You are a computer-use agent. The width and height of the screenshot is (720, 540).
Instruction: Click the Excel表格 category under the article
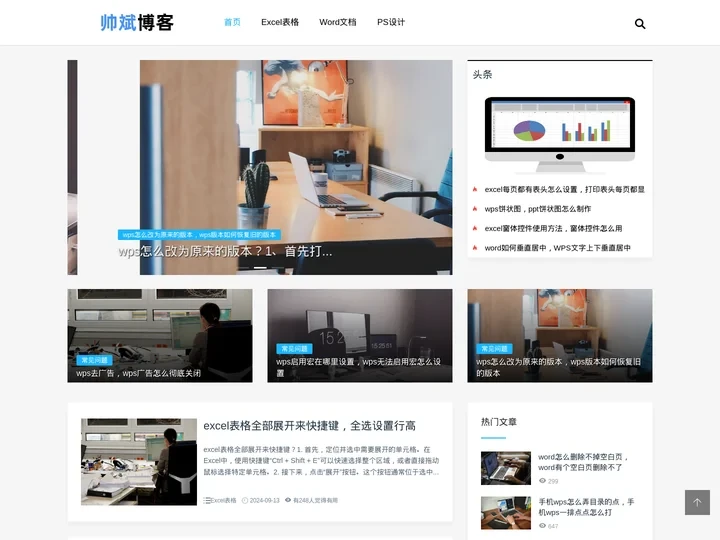tap(223, 501)
